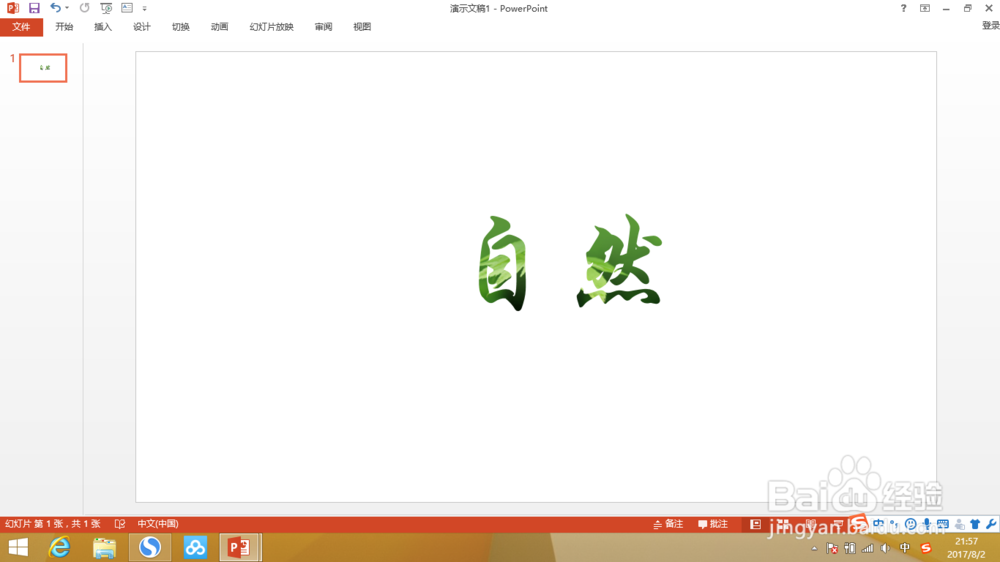This screenshot has height=562, width=1000.
Task: Select slide 1 thumbnail
Action: coord(43,68)
